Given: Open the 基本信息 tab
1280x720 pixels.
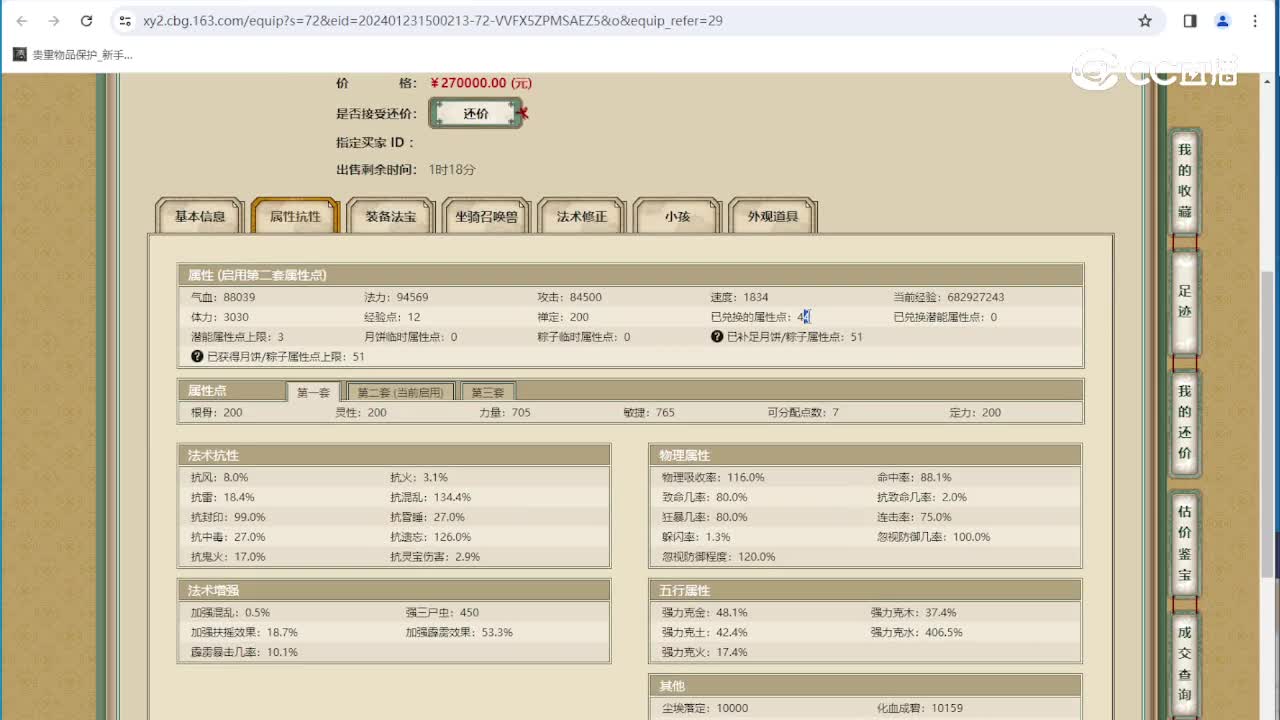Looking at the screenshot, I should pyautogui.click(x=200, y=216).
